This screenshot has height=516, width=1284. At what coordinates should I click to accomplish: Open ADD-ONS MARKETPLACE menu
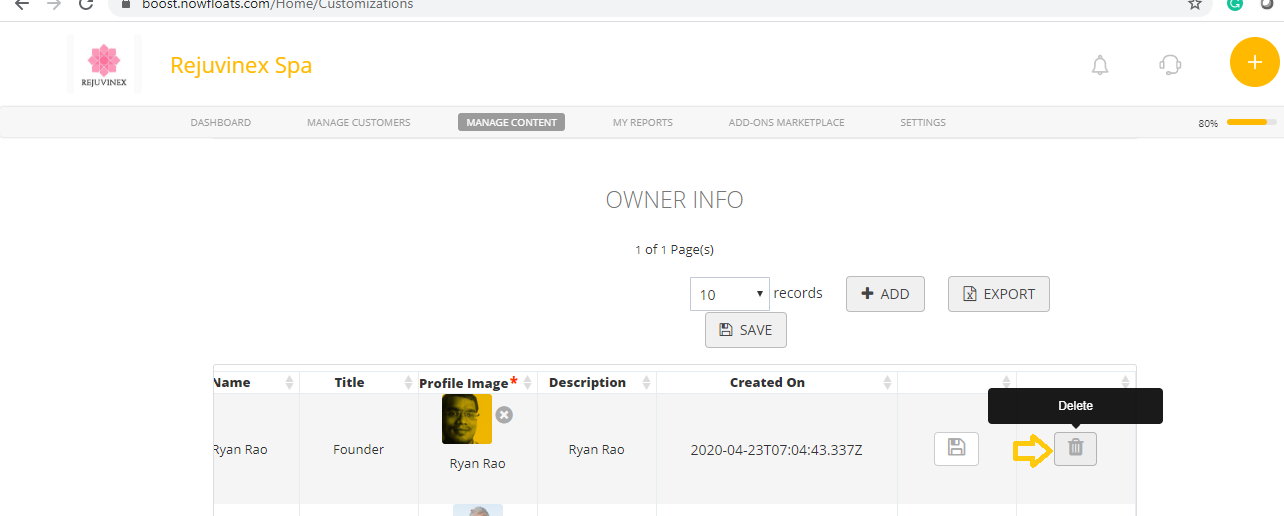(x=787, y=123)
